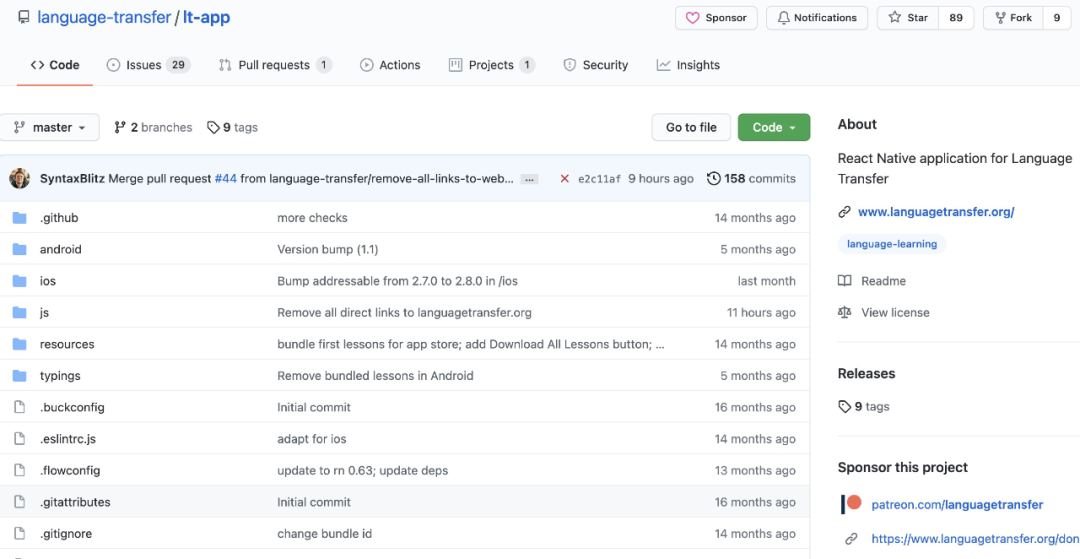Switch to the Issues tab
1080x559 pixels.
coord(148,65)
